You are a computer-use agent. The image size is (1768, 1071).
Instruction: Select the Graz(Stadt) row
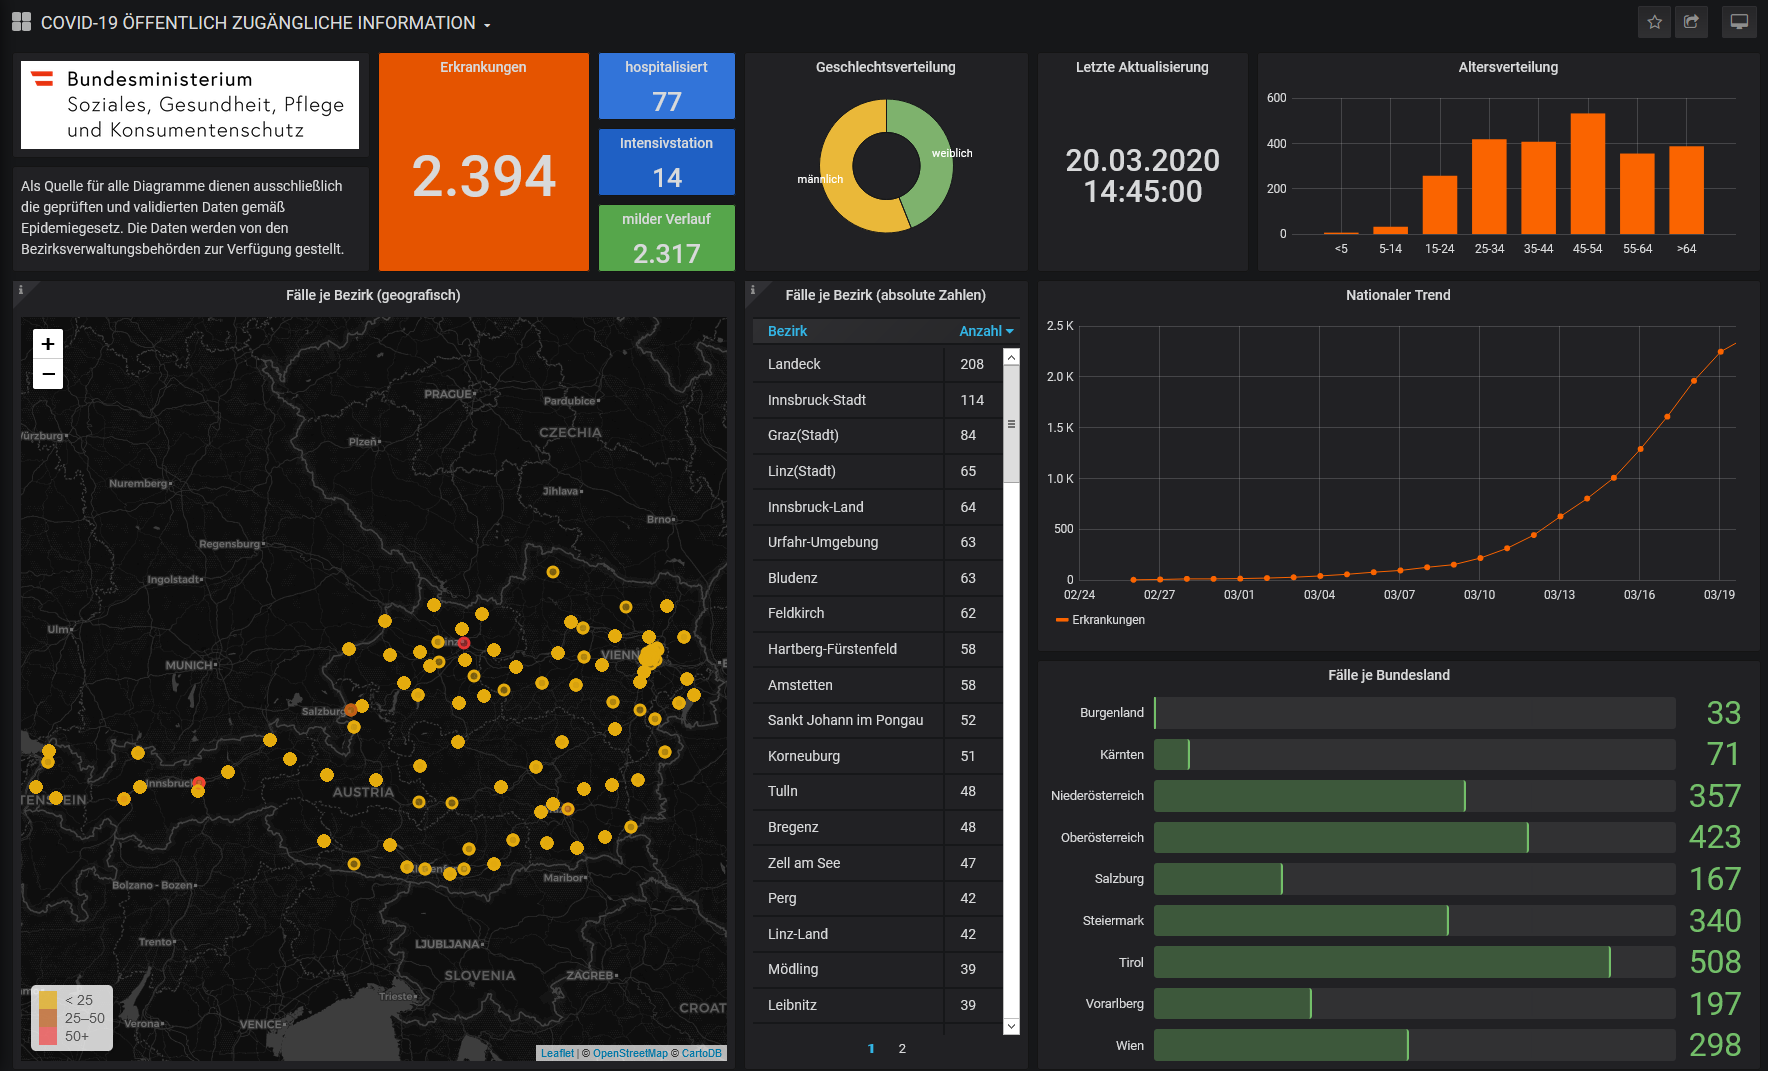[877, 435]
